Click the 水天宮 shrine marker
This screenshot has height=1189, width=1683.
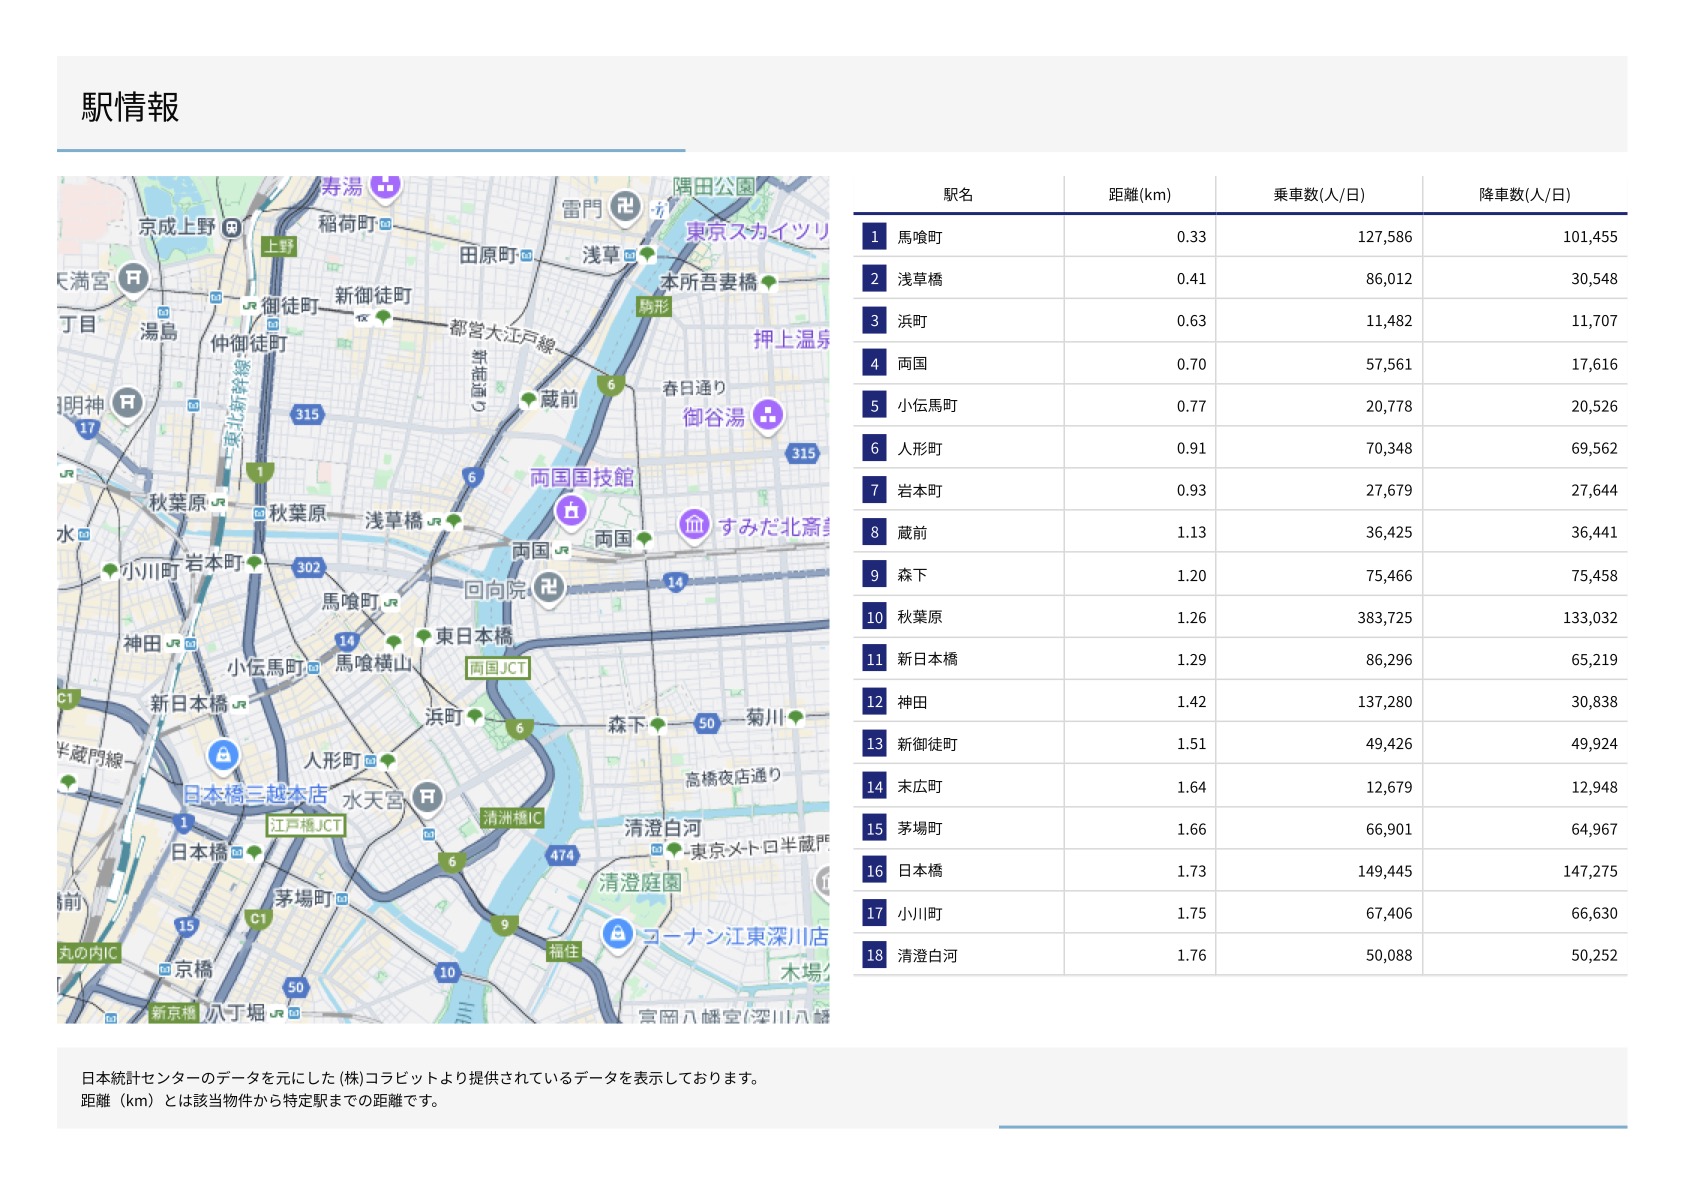[427, 796]
